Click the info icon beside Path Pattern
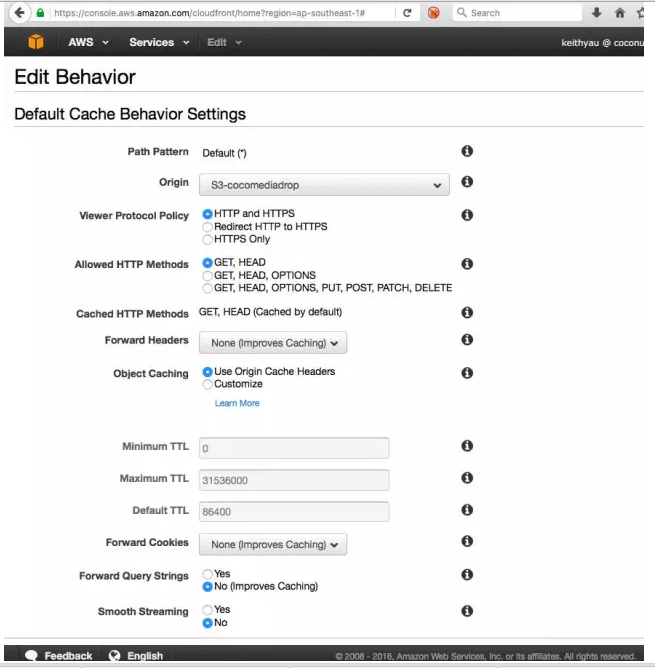The height and width of the screenshot is (668, 655). point(467,151)
